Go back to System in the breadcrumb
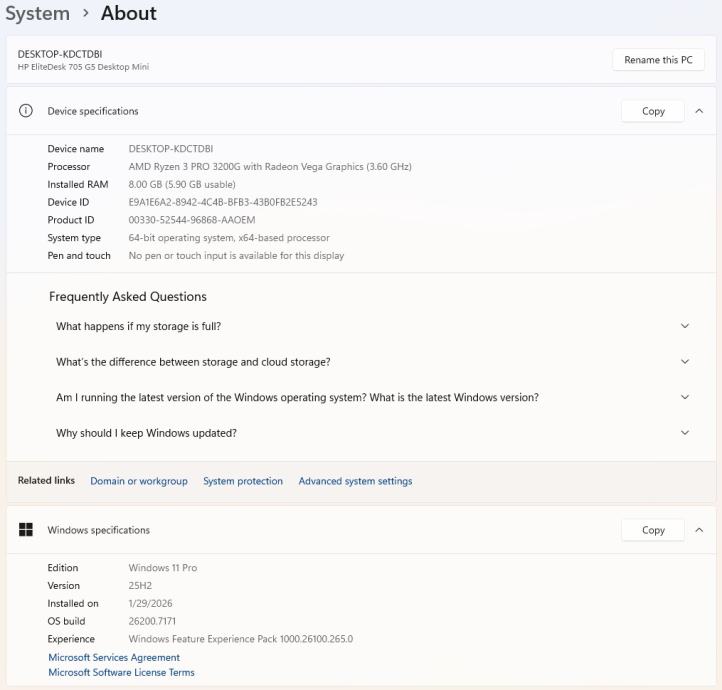The height and width of the screenshot is (690, 722). pyautogui.click(x=37, y=13)
